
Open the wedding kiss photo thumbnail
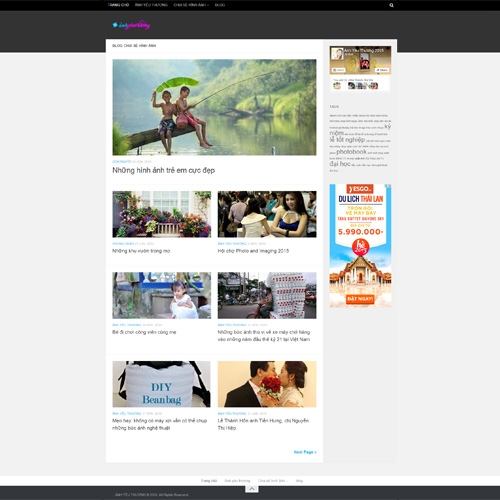click(x=267, y=384)
